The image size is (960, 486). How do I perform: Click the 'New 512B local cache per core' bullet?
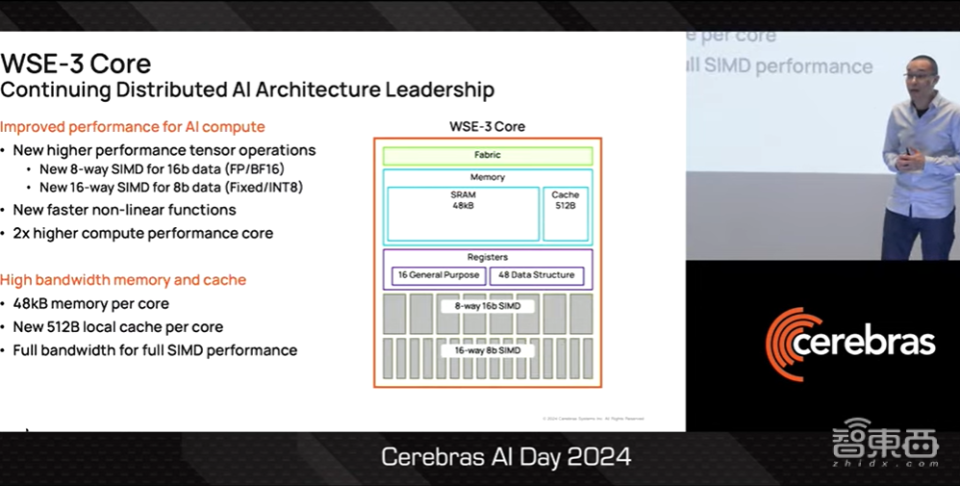coord(118,327)
